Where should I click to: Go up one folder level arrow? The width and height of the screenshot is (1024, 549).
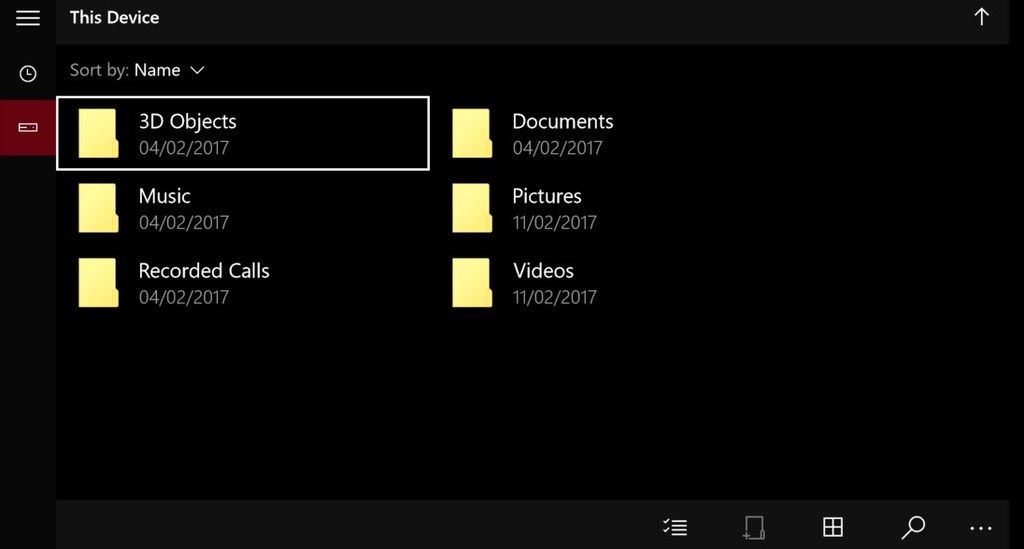981,17
